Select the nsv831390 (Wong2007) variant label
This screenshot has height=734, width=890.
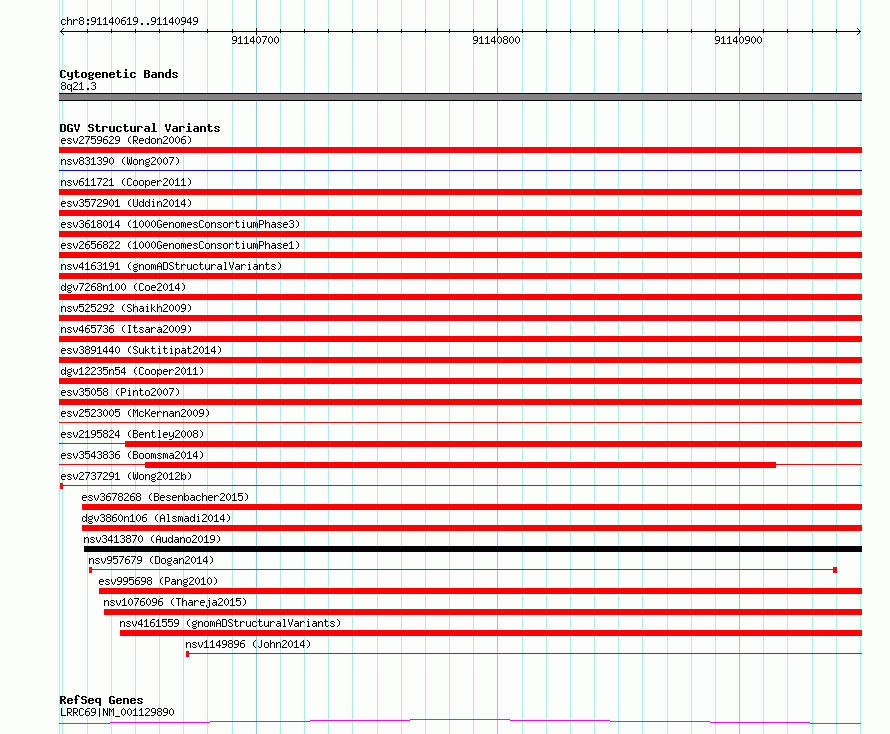(120, 161)
